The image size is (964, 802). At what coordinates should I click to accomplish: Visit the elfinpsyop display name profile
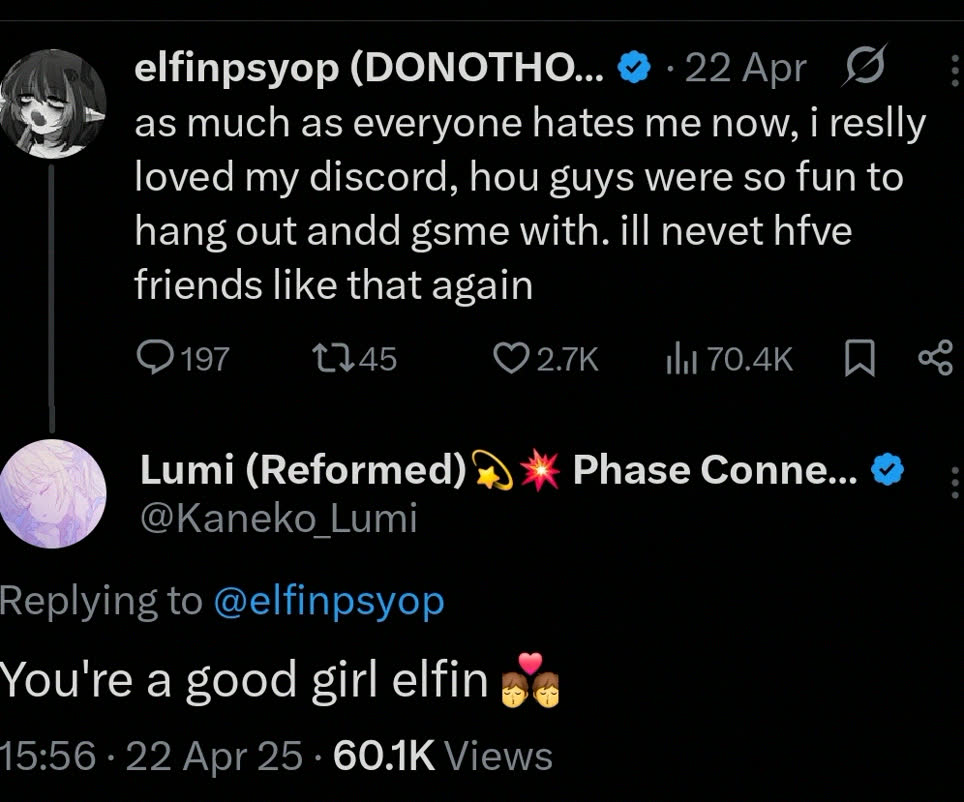point(370,68)
